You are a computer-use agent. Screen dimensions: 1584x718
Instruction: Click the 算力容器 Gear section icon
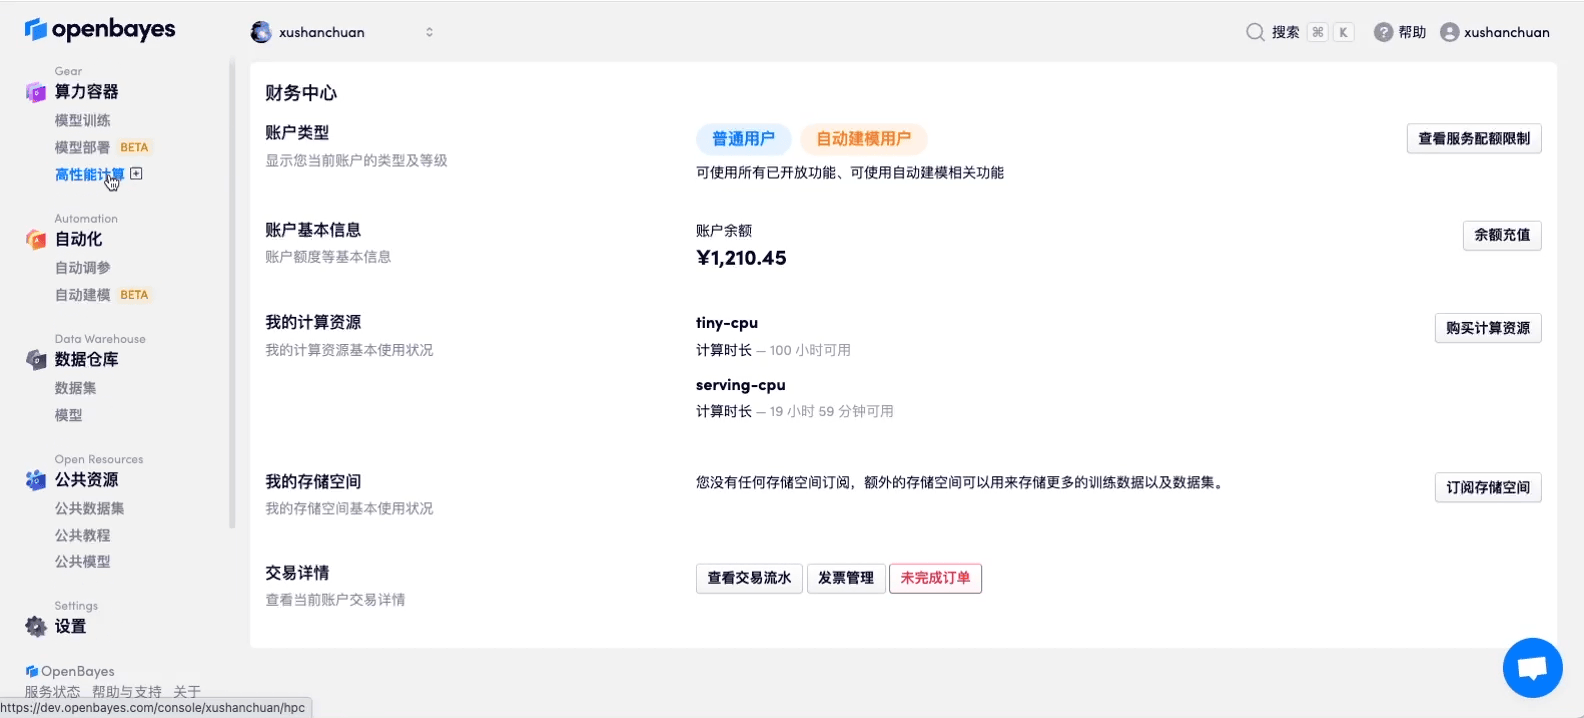point(36,92)
